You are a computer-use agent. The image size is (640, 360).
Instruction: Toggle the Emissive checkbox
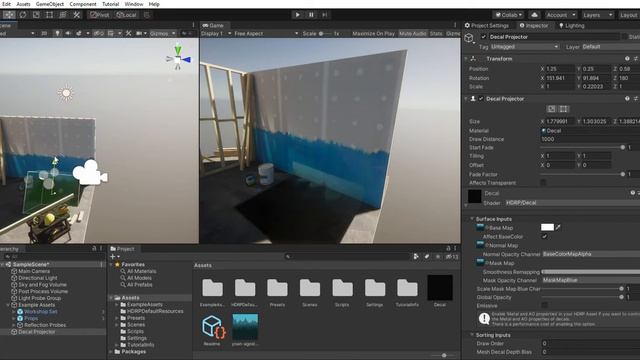(544, 305)
